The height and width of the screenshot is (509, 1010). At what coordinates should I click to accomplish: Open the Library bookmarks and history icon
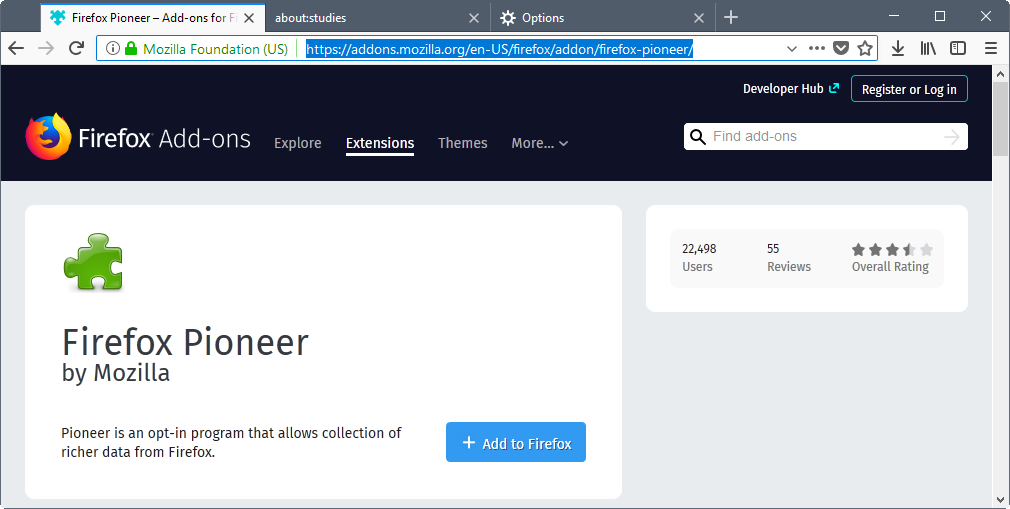928,48
